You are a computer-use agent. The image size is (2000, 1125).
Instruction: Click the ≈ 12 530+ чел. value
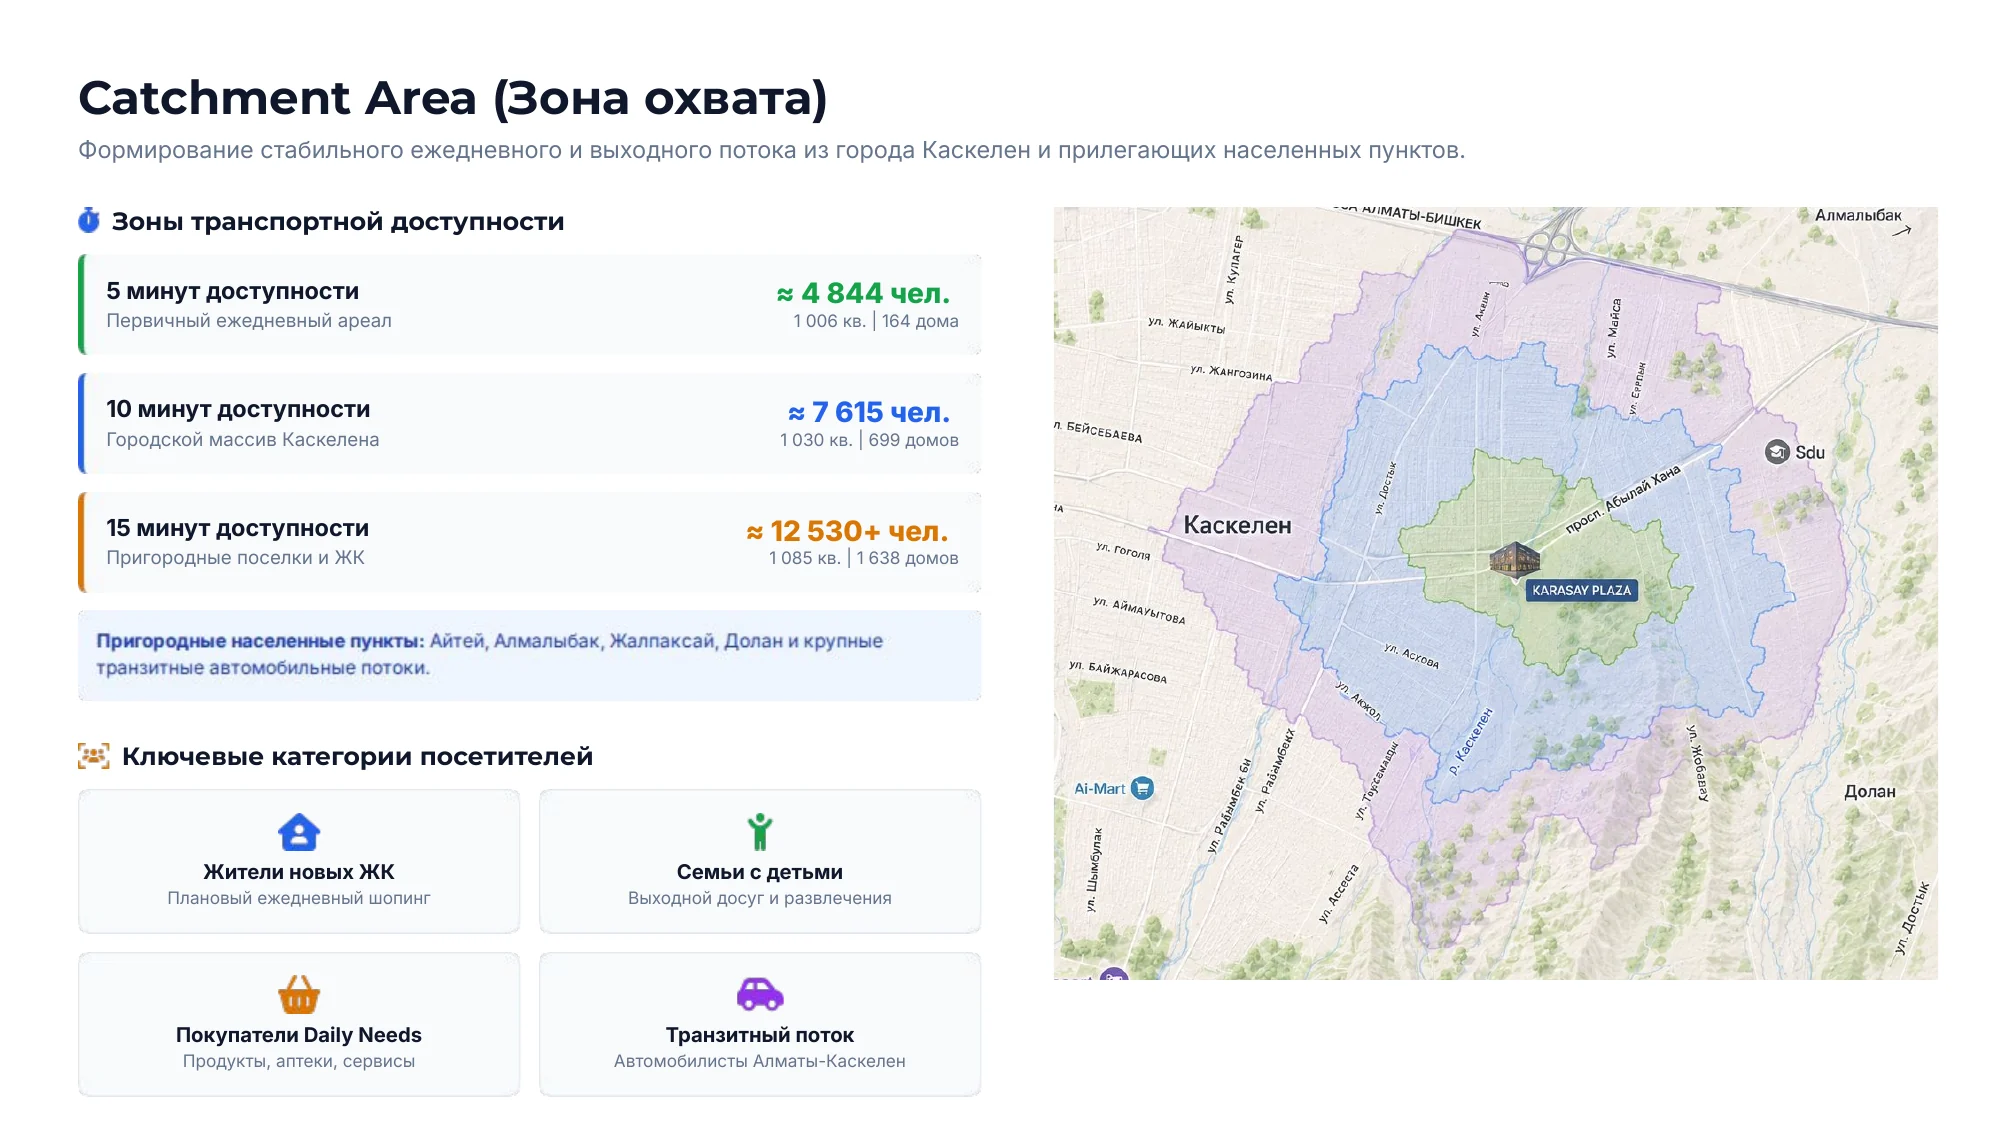[x=848, y=531]
